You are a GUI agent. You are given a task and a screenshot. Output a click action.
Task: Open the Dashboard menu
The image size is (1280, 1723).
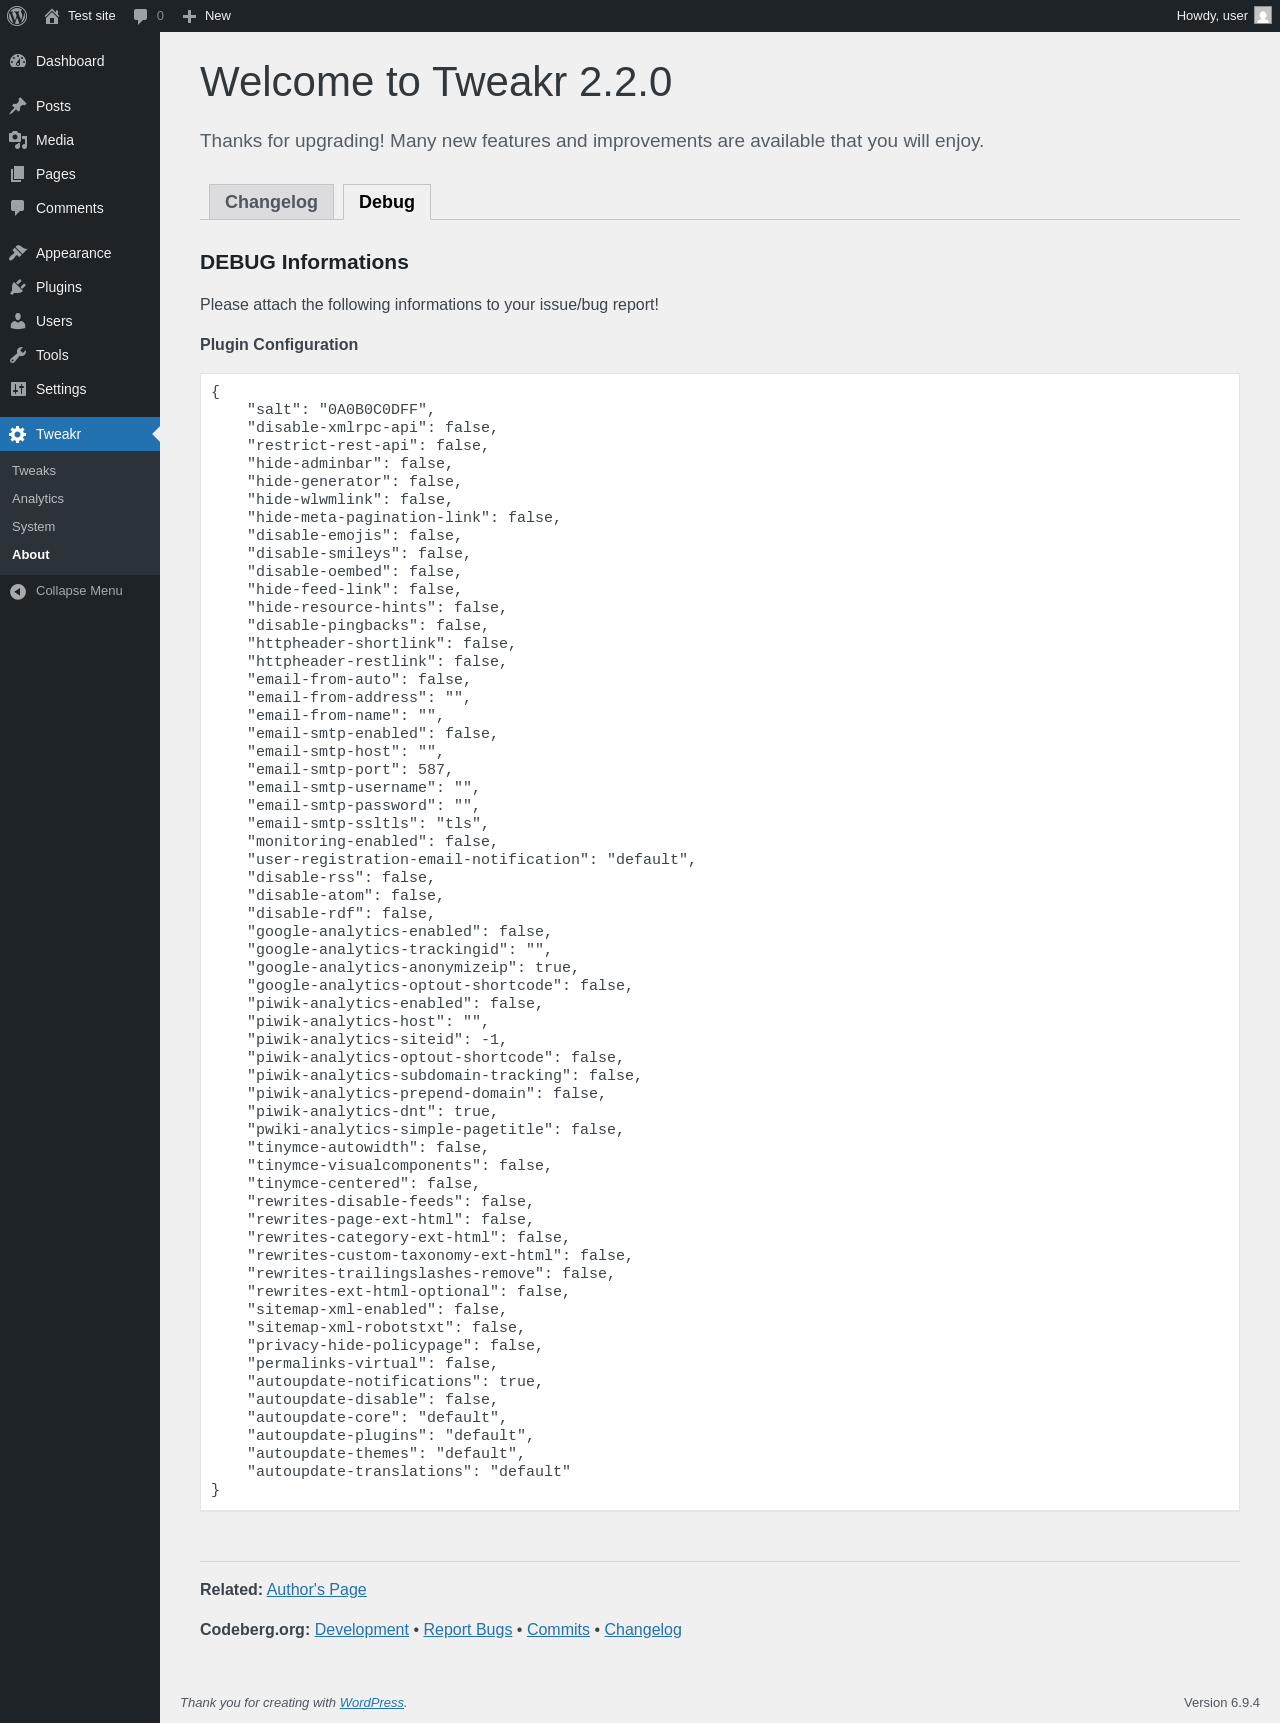(70, 61)
